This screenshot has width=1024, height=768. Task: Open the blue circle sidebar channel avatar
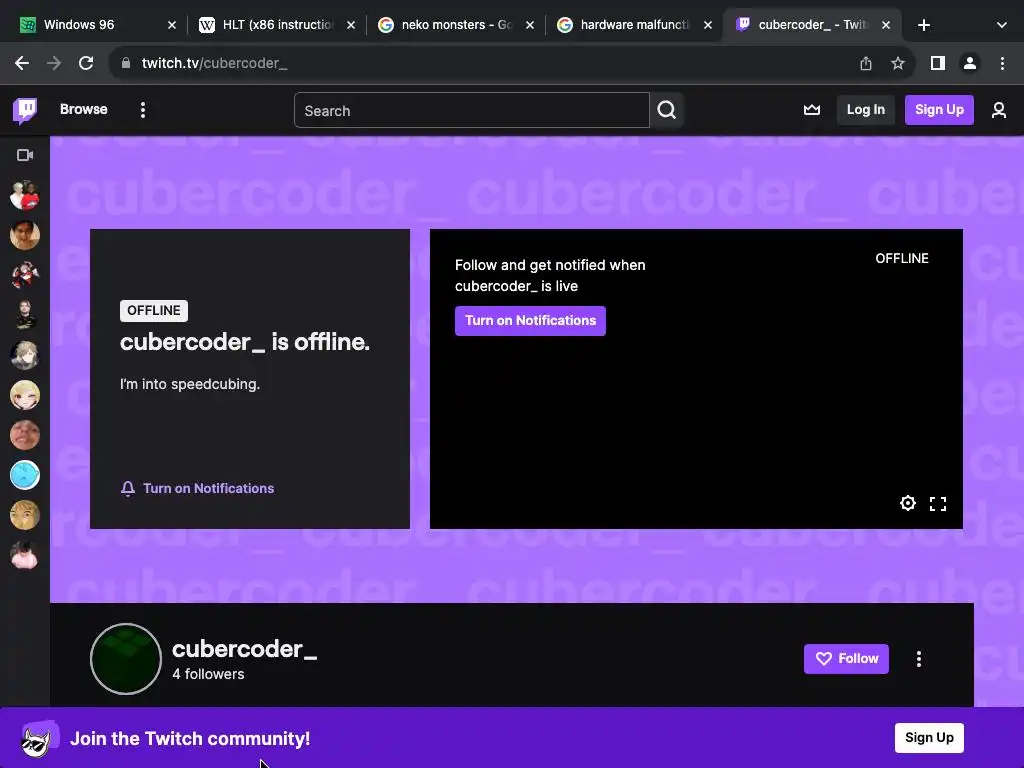tap(25, 475)
